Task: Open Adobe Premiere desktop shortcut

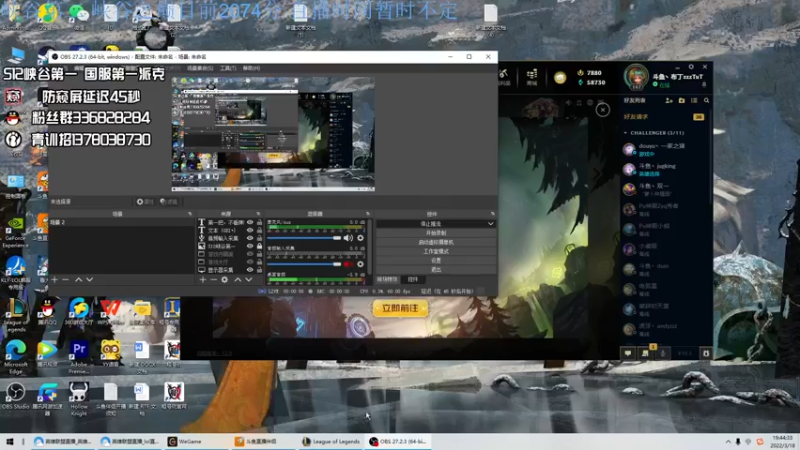Action: (x=79, y=355)
